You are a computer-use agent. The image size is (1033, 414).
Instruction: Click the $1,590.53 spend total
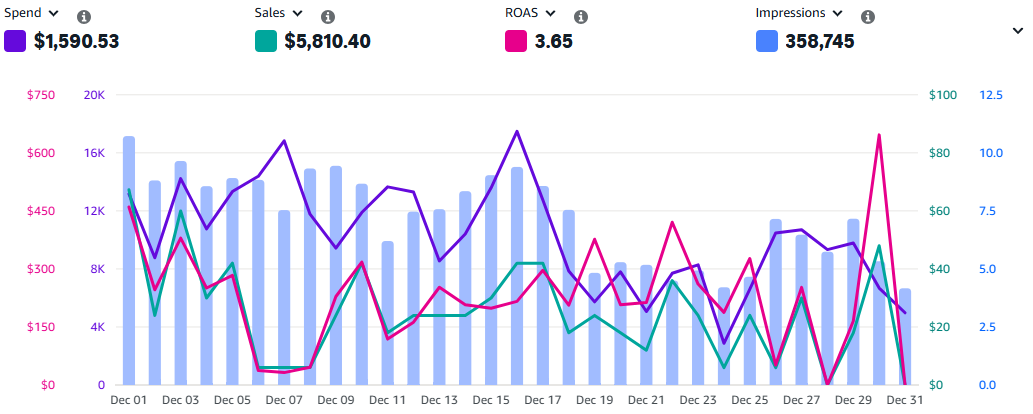(76, 42)
